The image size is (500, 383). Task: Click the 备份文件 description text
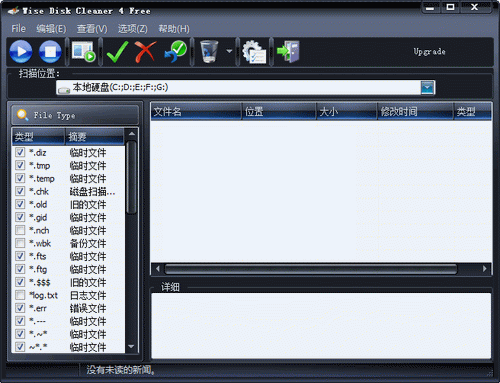88,243
